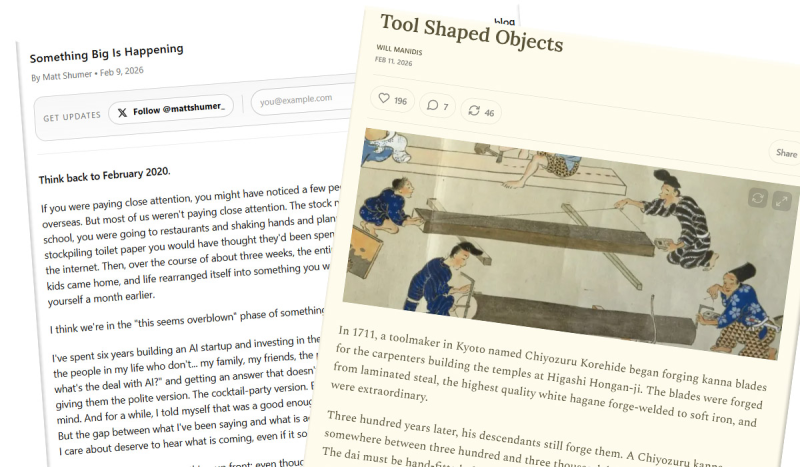This screenshot has width=800, height=467.
Task: Like the Tool Shaped Objects post with heart icon
Action: pos(392,99)
